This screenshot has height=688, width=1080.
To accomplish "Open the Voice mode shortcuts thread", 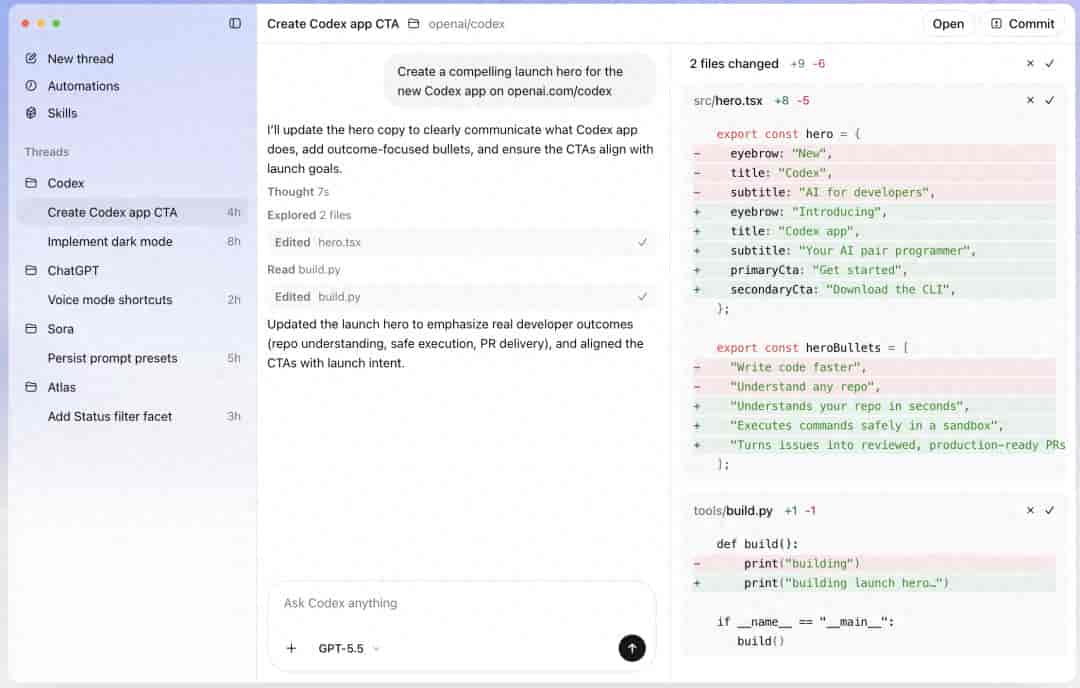I will (x=132, y=300).
